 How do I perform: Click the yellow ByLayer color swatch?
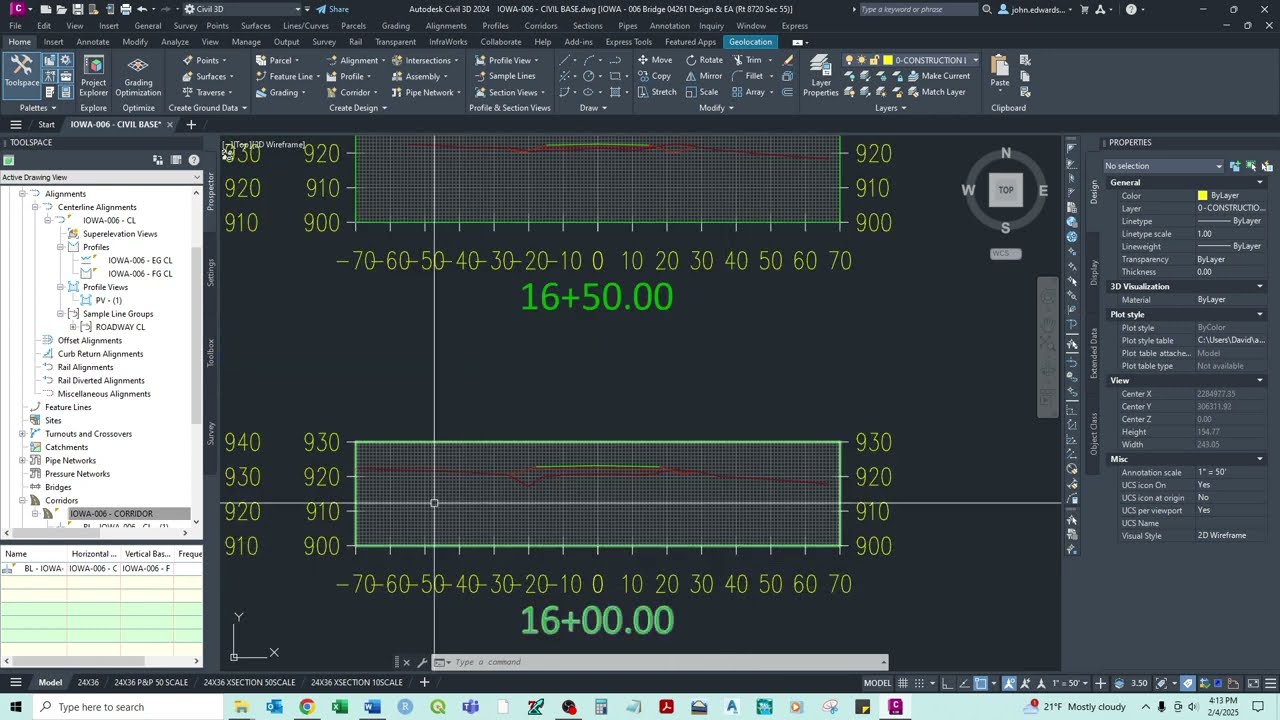(x=1202, y=196)
